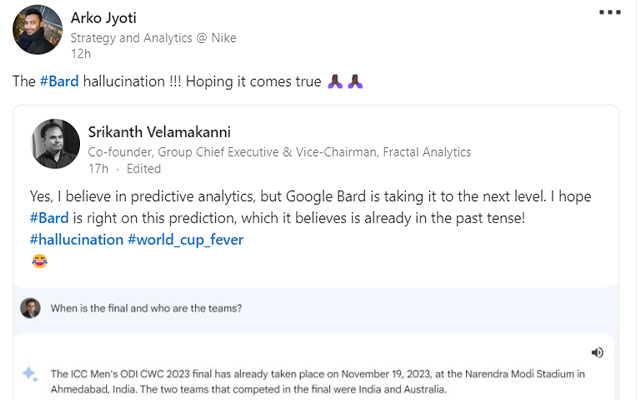Open Srikanth Velamakanni's name link
The height and width of the screenshot is (400, 640).
point(160,132)
